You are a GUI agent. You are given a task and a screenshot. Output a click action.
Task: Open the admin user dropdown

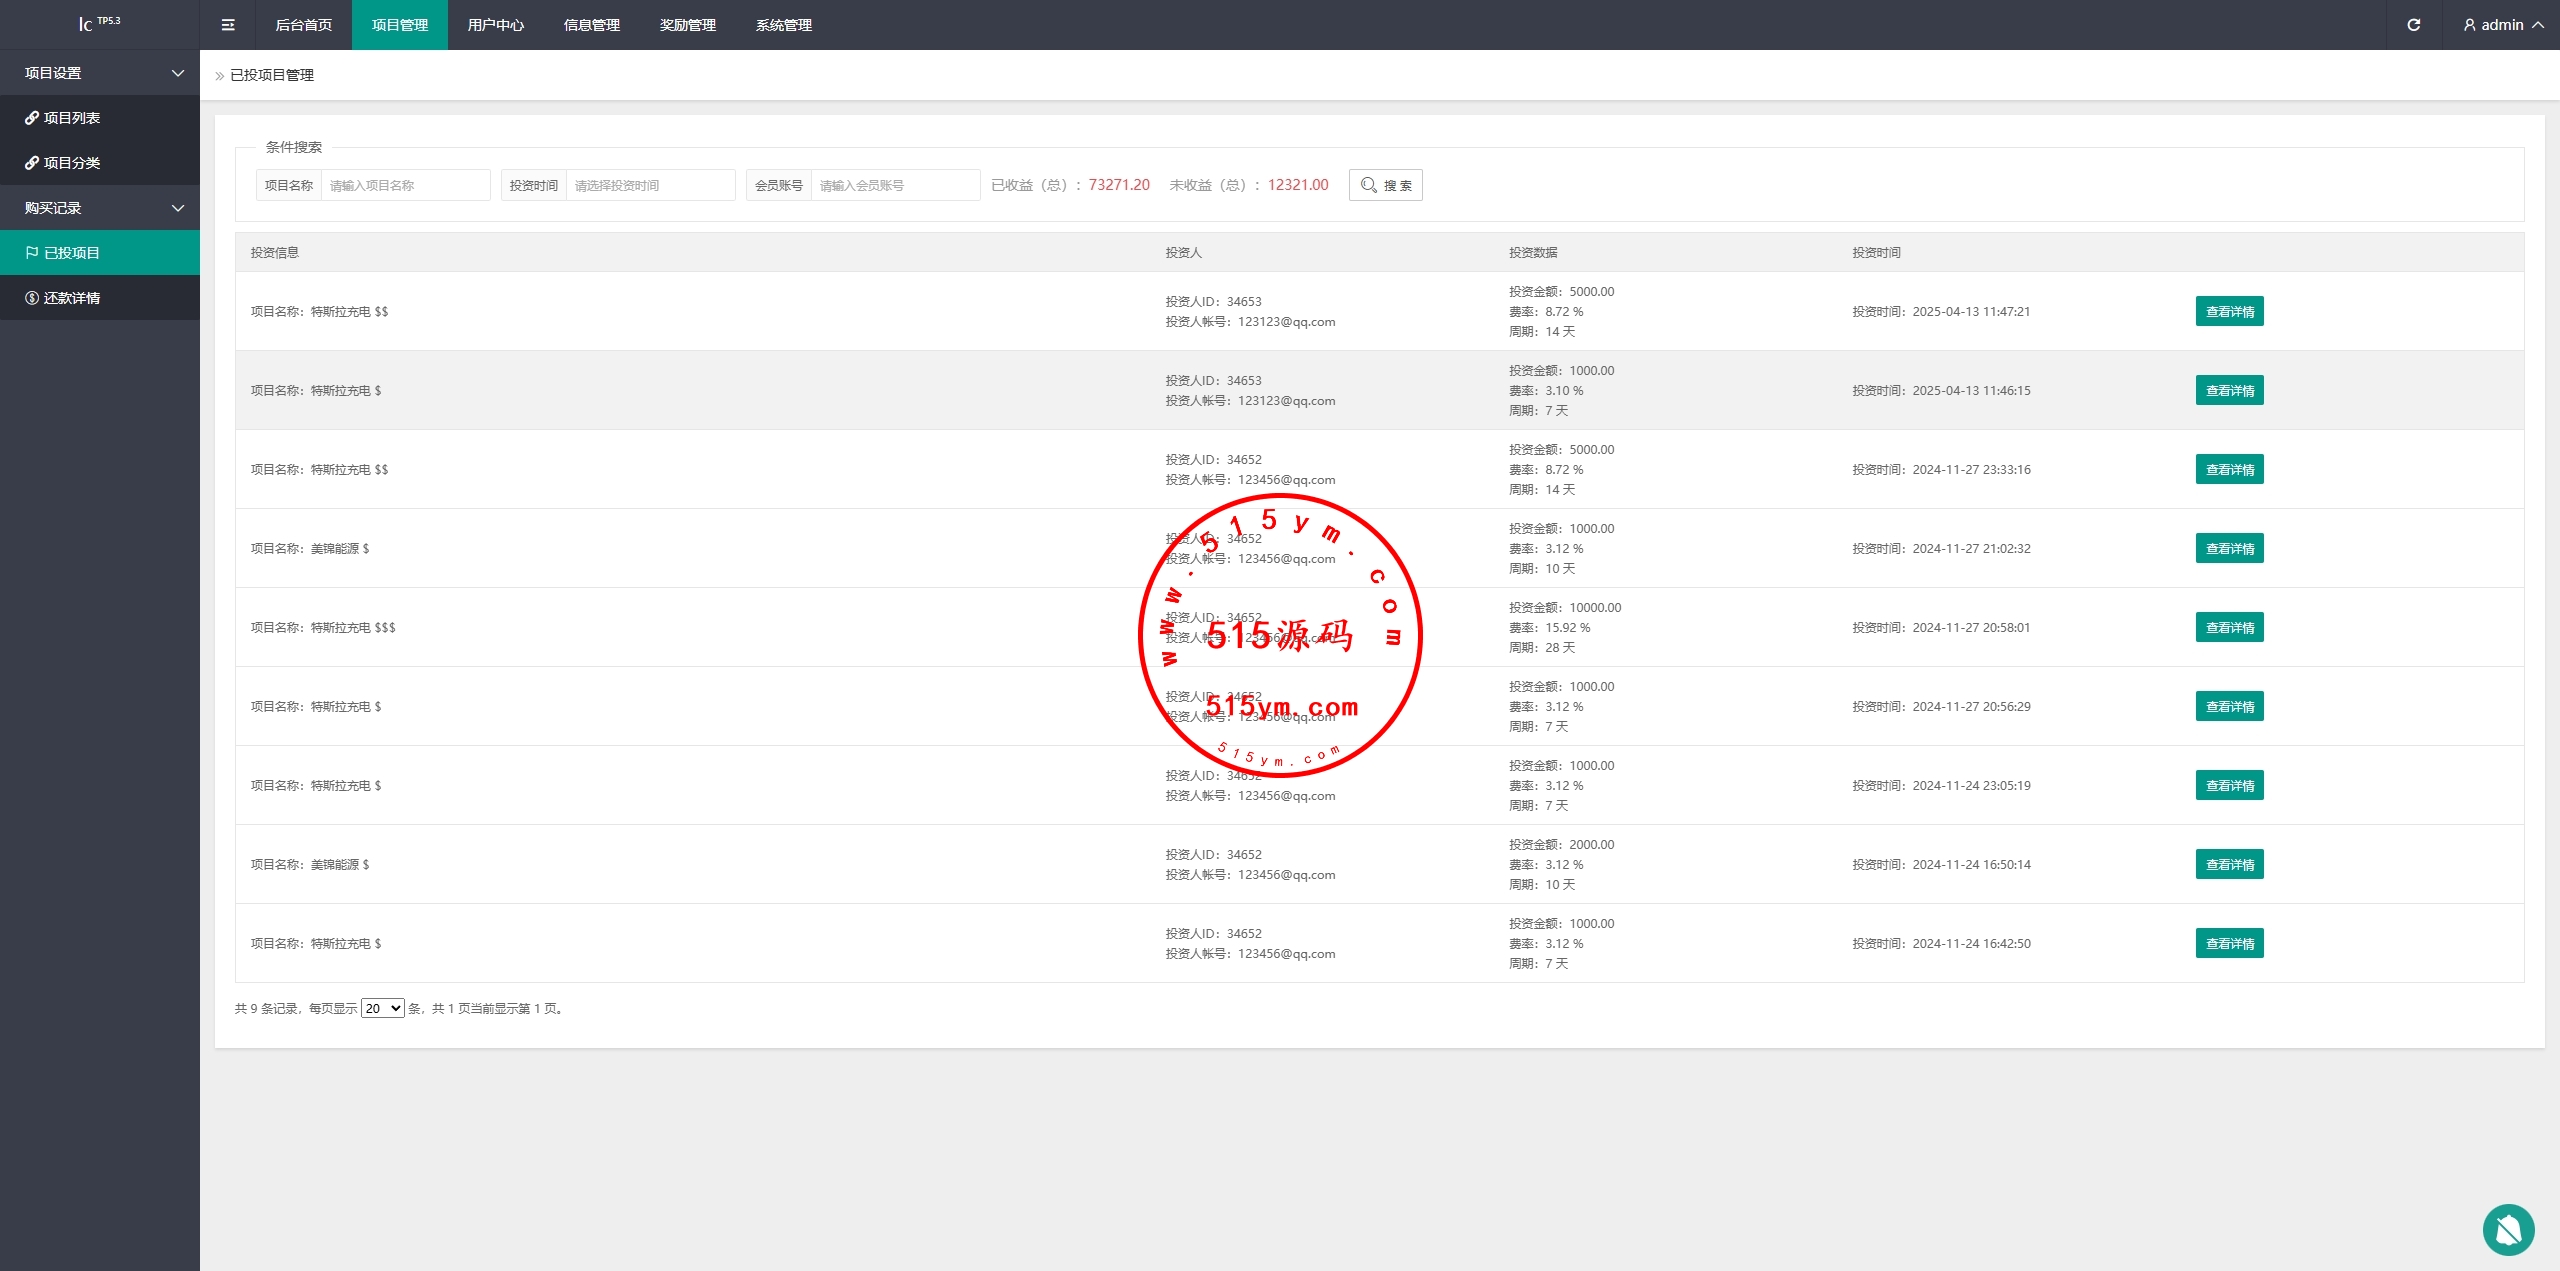2503,25
